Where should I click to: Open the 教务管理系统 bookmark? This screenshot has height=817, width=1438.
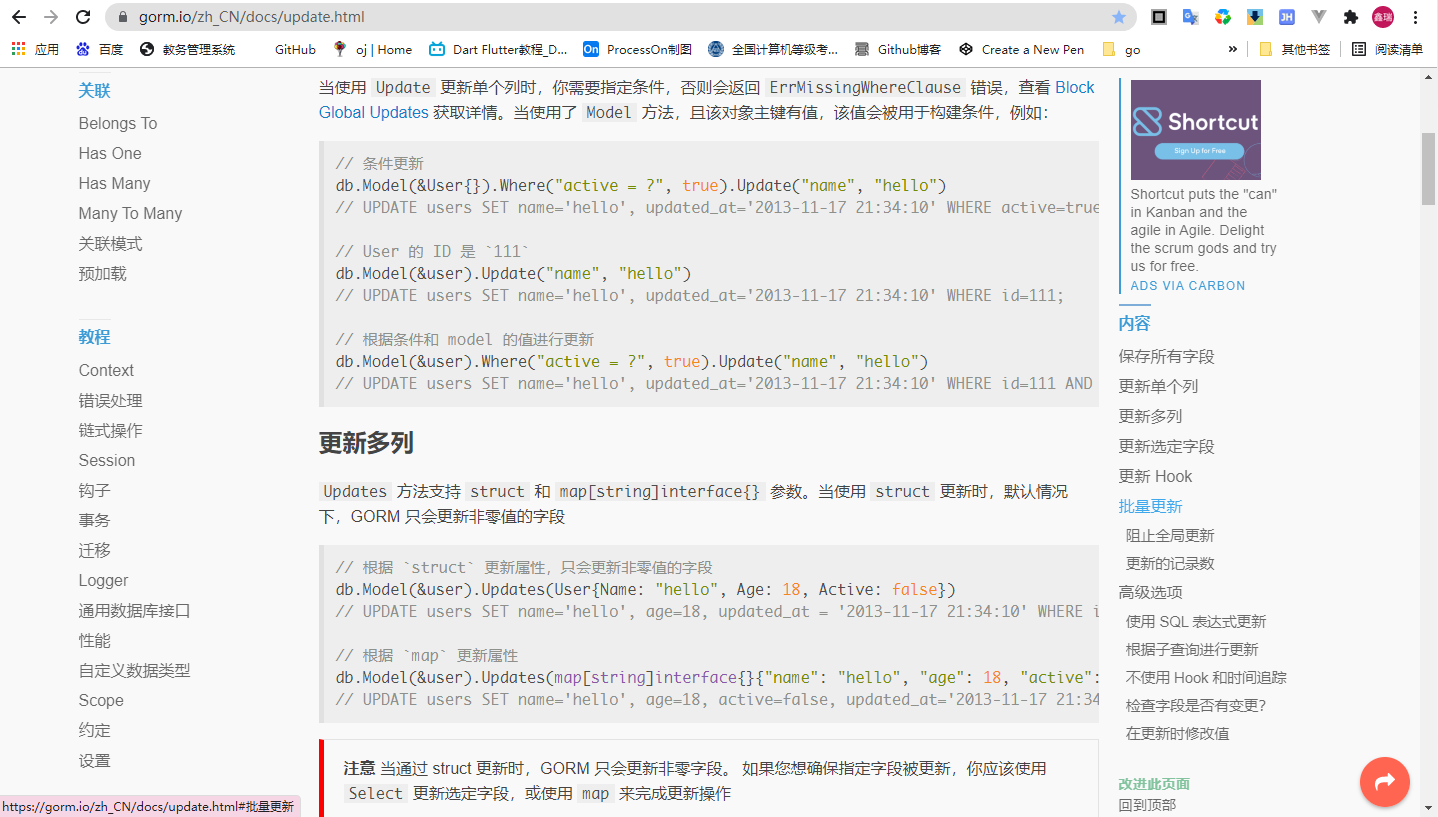coord(187,49)
